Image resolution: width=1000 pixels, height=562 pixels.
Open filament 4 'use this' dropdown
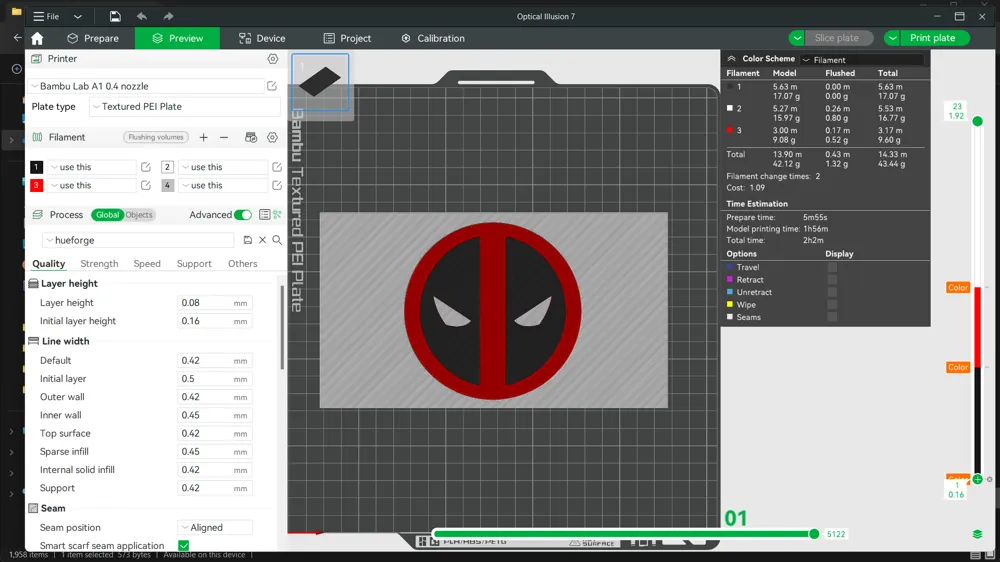coord(223,186)
